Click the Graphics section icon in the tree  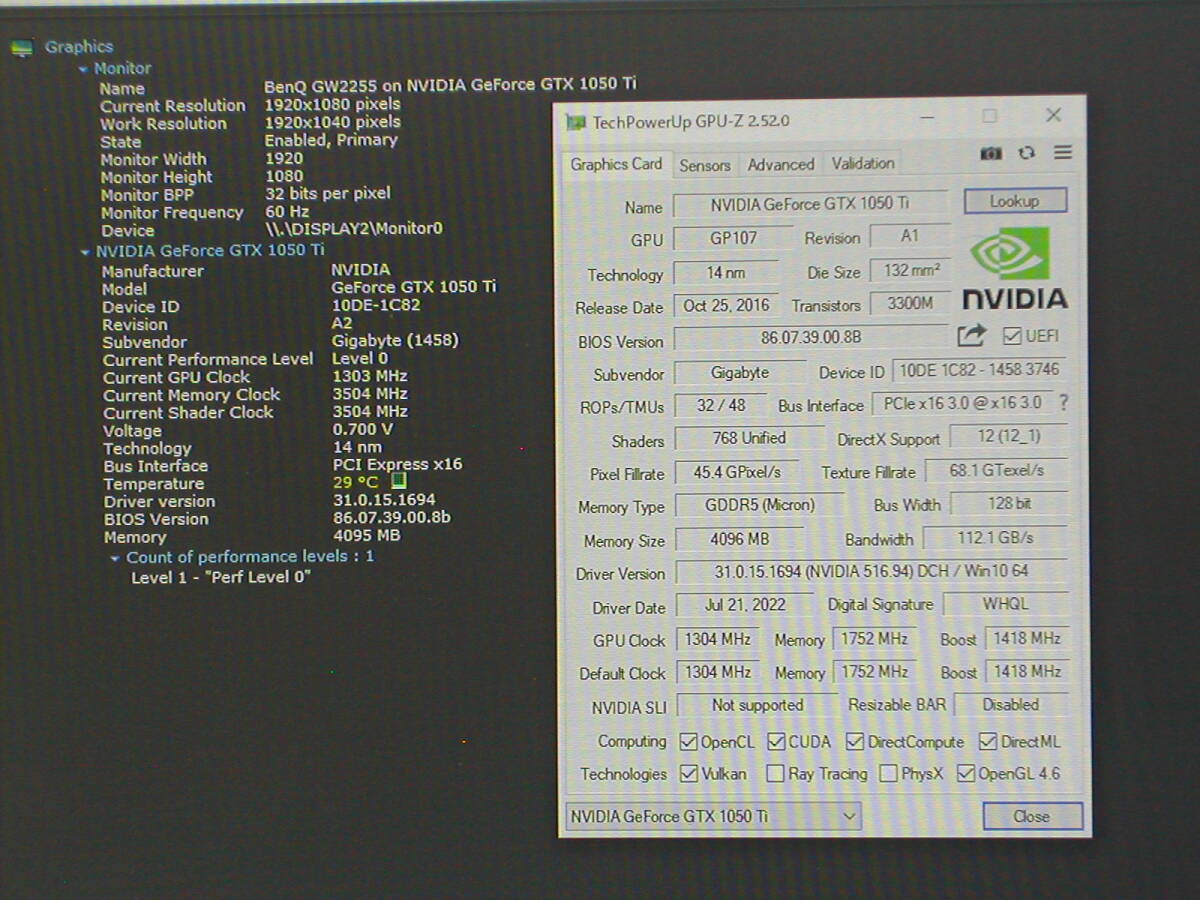22,47
